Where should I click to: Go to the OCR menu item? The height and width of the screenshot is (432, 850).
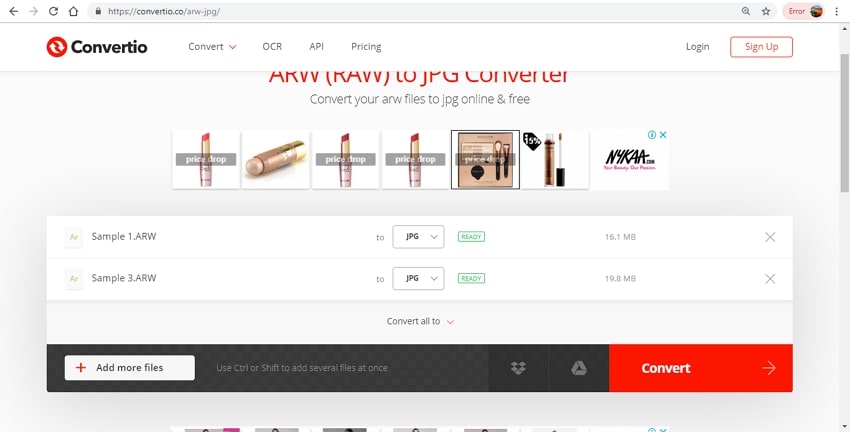point(272,47)
